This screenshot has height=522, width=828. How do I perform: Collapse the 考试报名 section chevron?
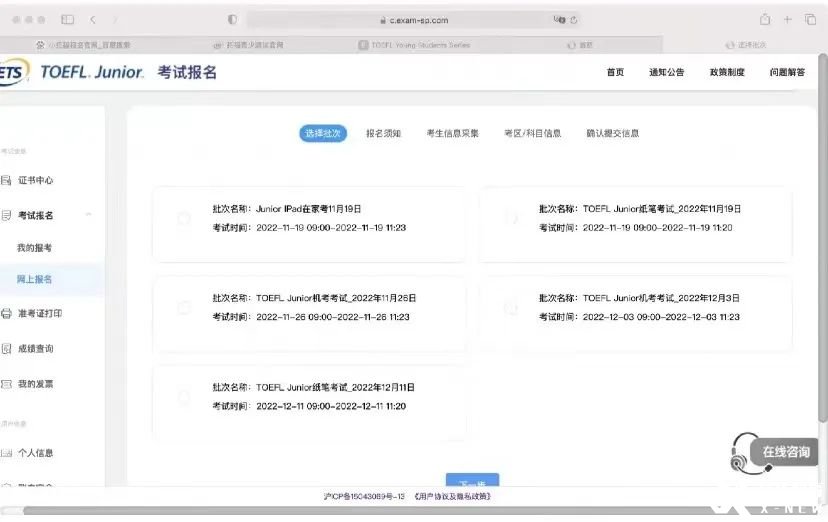coord(89,215)
